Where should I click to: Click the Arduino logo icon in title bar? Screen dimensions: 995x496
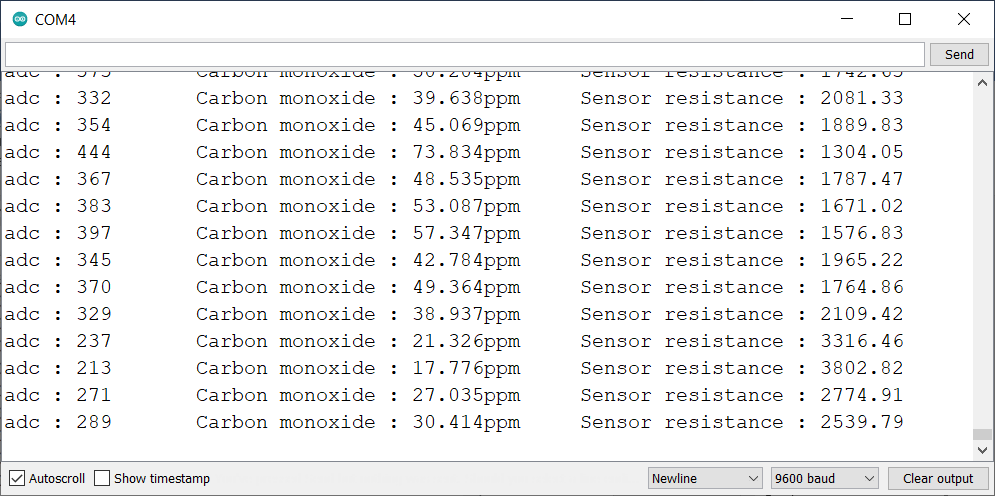coord(20,20)
